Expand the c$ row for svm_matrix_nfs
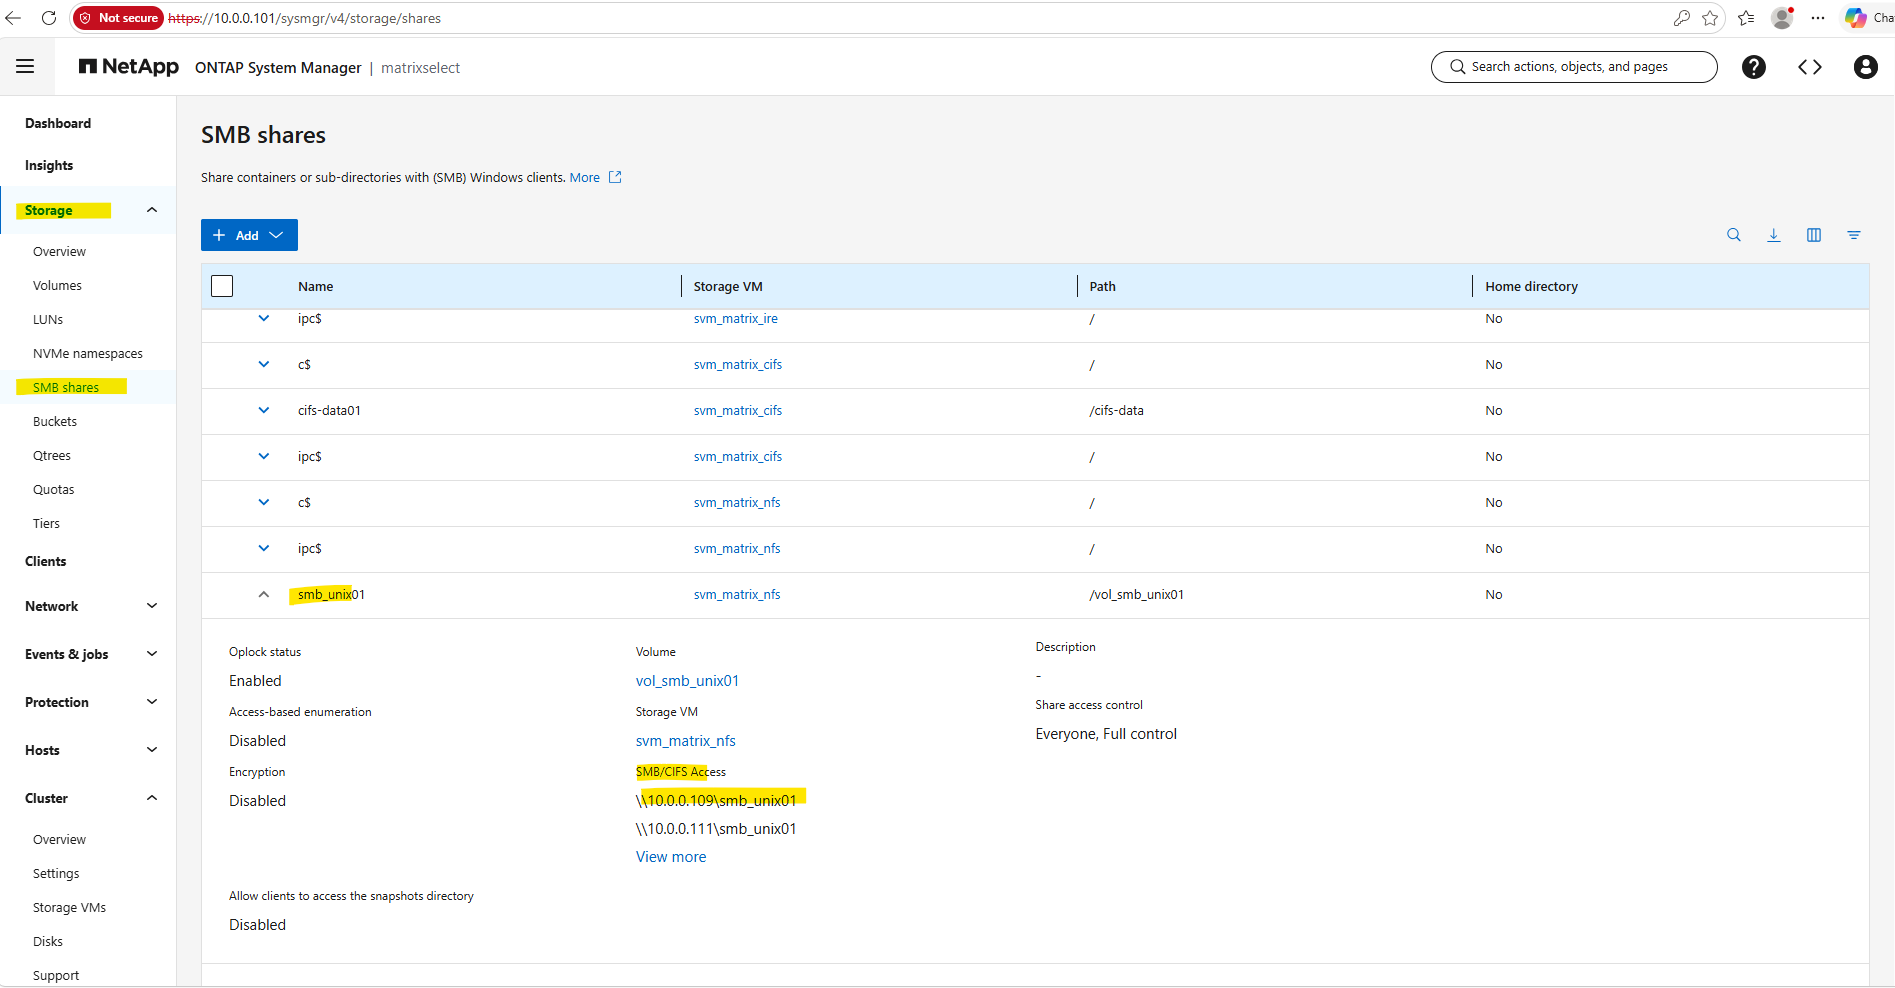The width and height of the screenshot is (1895, 988). [x=264, y=502]
